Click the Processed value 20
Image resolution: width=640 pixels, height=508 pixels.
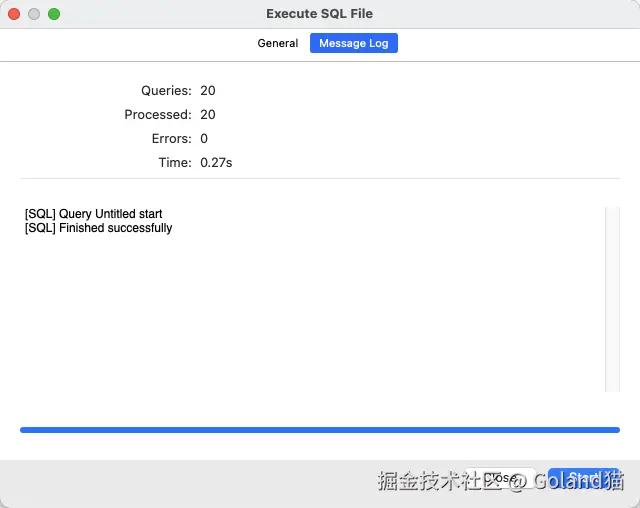(208, 115)
